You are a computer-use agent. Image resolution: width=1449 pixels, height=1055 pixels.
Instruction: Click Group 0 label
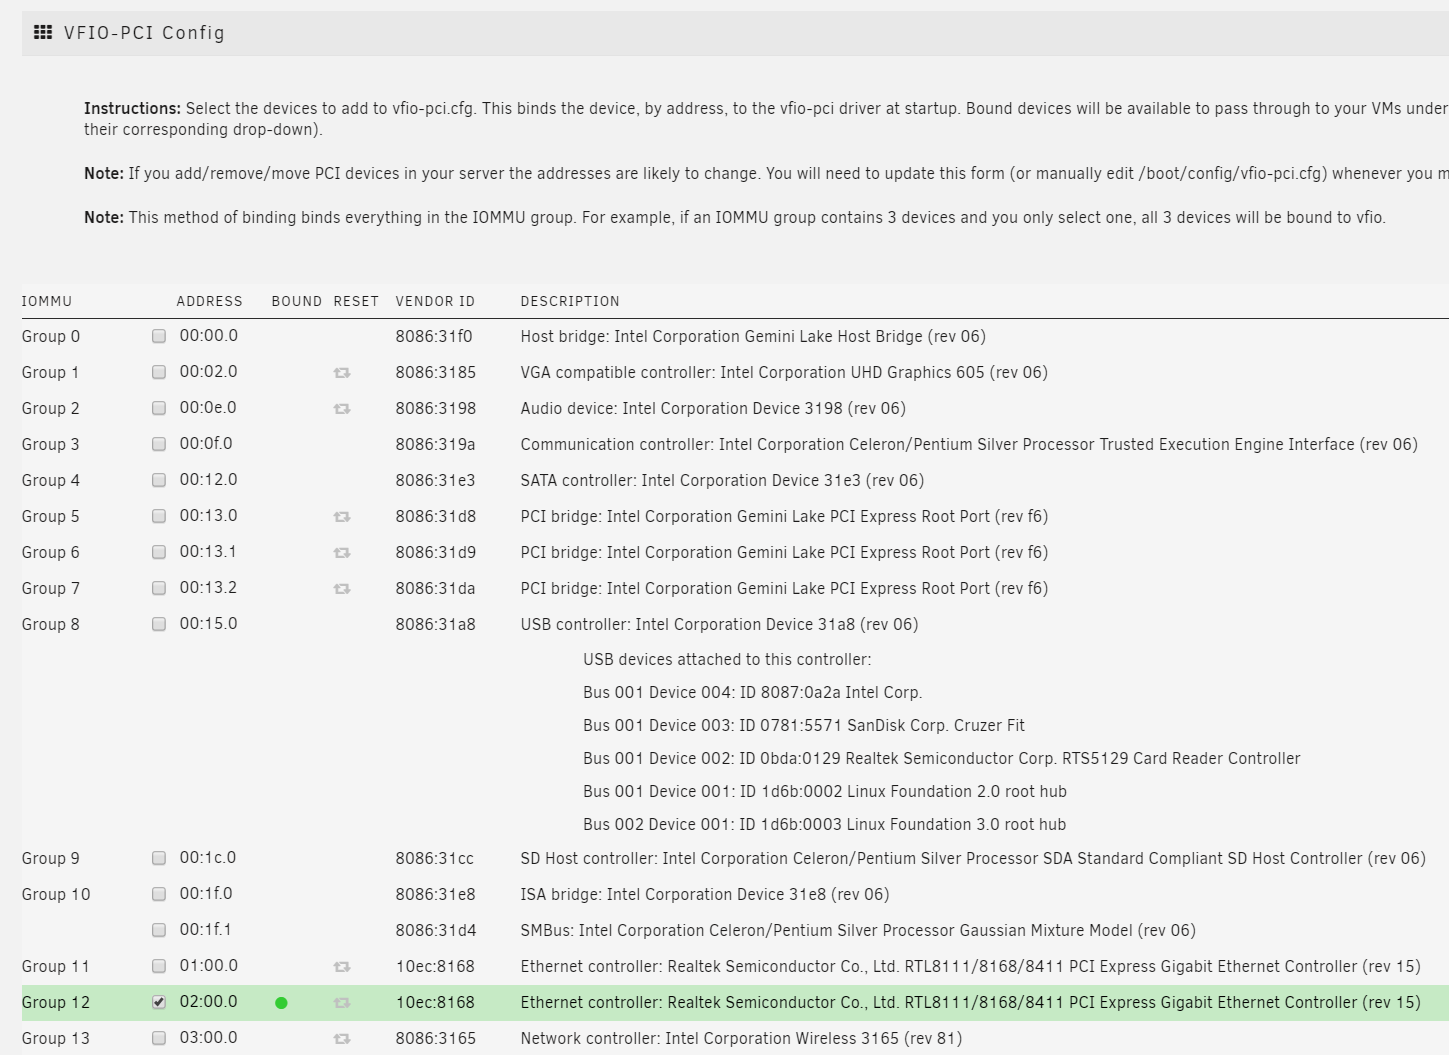(51, 337)
